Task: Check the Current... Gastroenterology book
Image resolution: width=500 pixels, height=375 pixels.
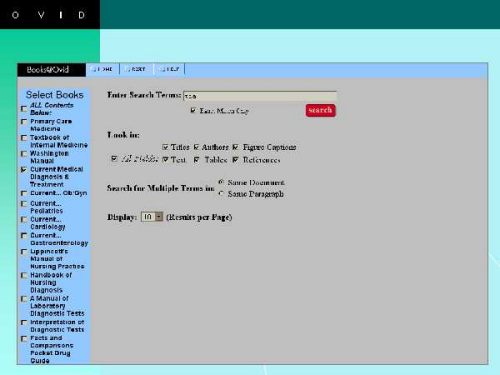Action: coord(24,236)
